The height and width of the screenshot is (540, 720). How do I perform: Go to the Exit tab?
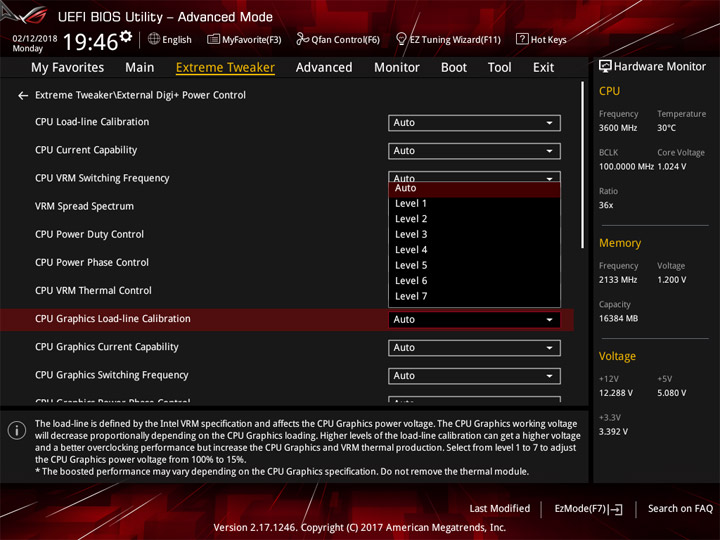[x=543, y=68]
